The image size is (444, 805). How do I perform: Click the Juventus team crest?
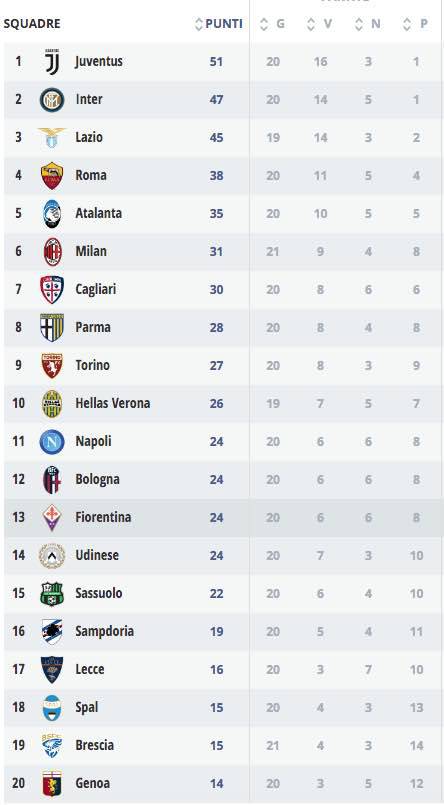(x=52, y=62)
